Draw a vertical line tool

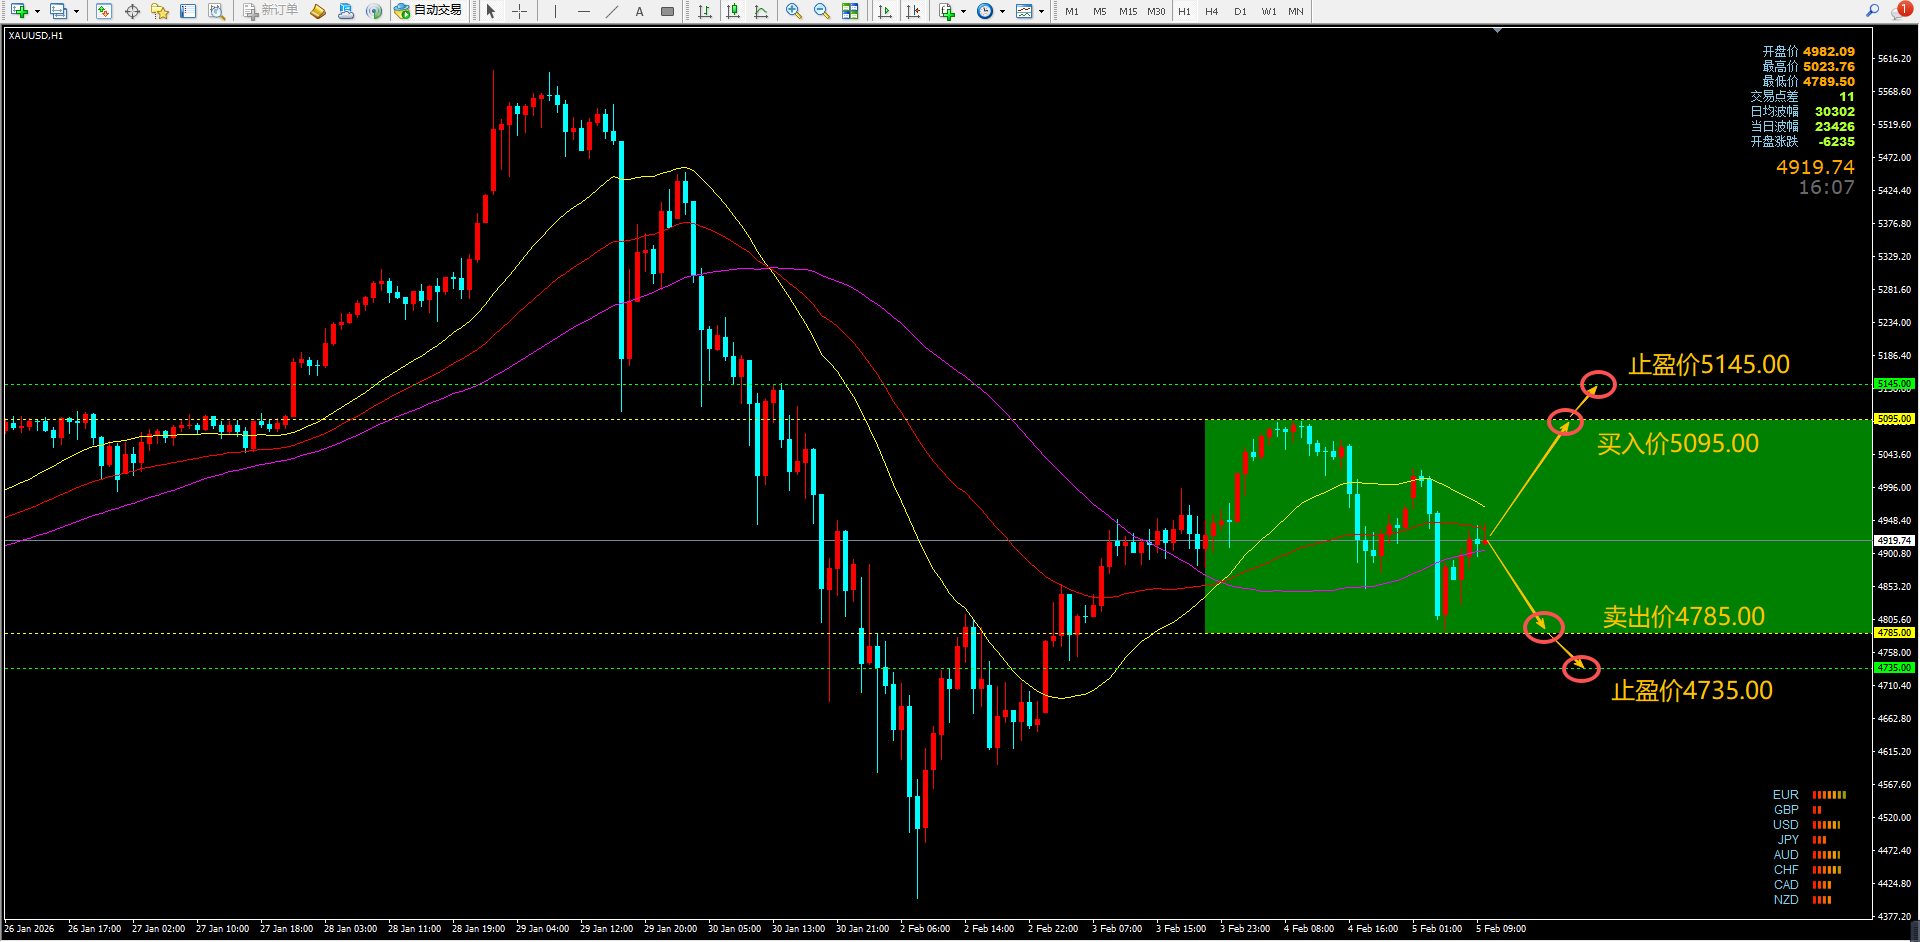(555, 11)
